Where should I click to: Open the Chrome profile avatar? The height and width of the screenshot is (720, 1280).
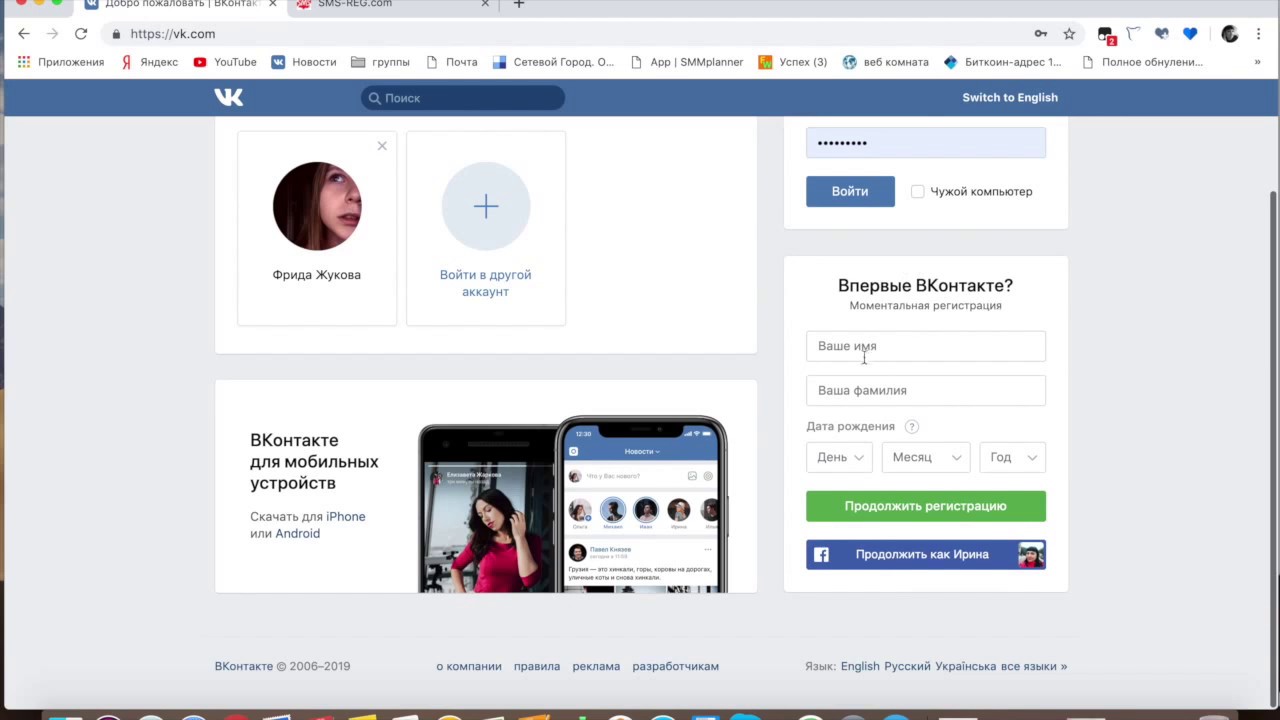(x=1230, y=34)
